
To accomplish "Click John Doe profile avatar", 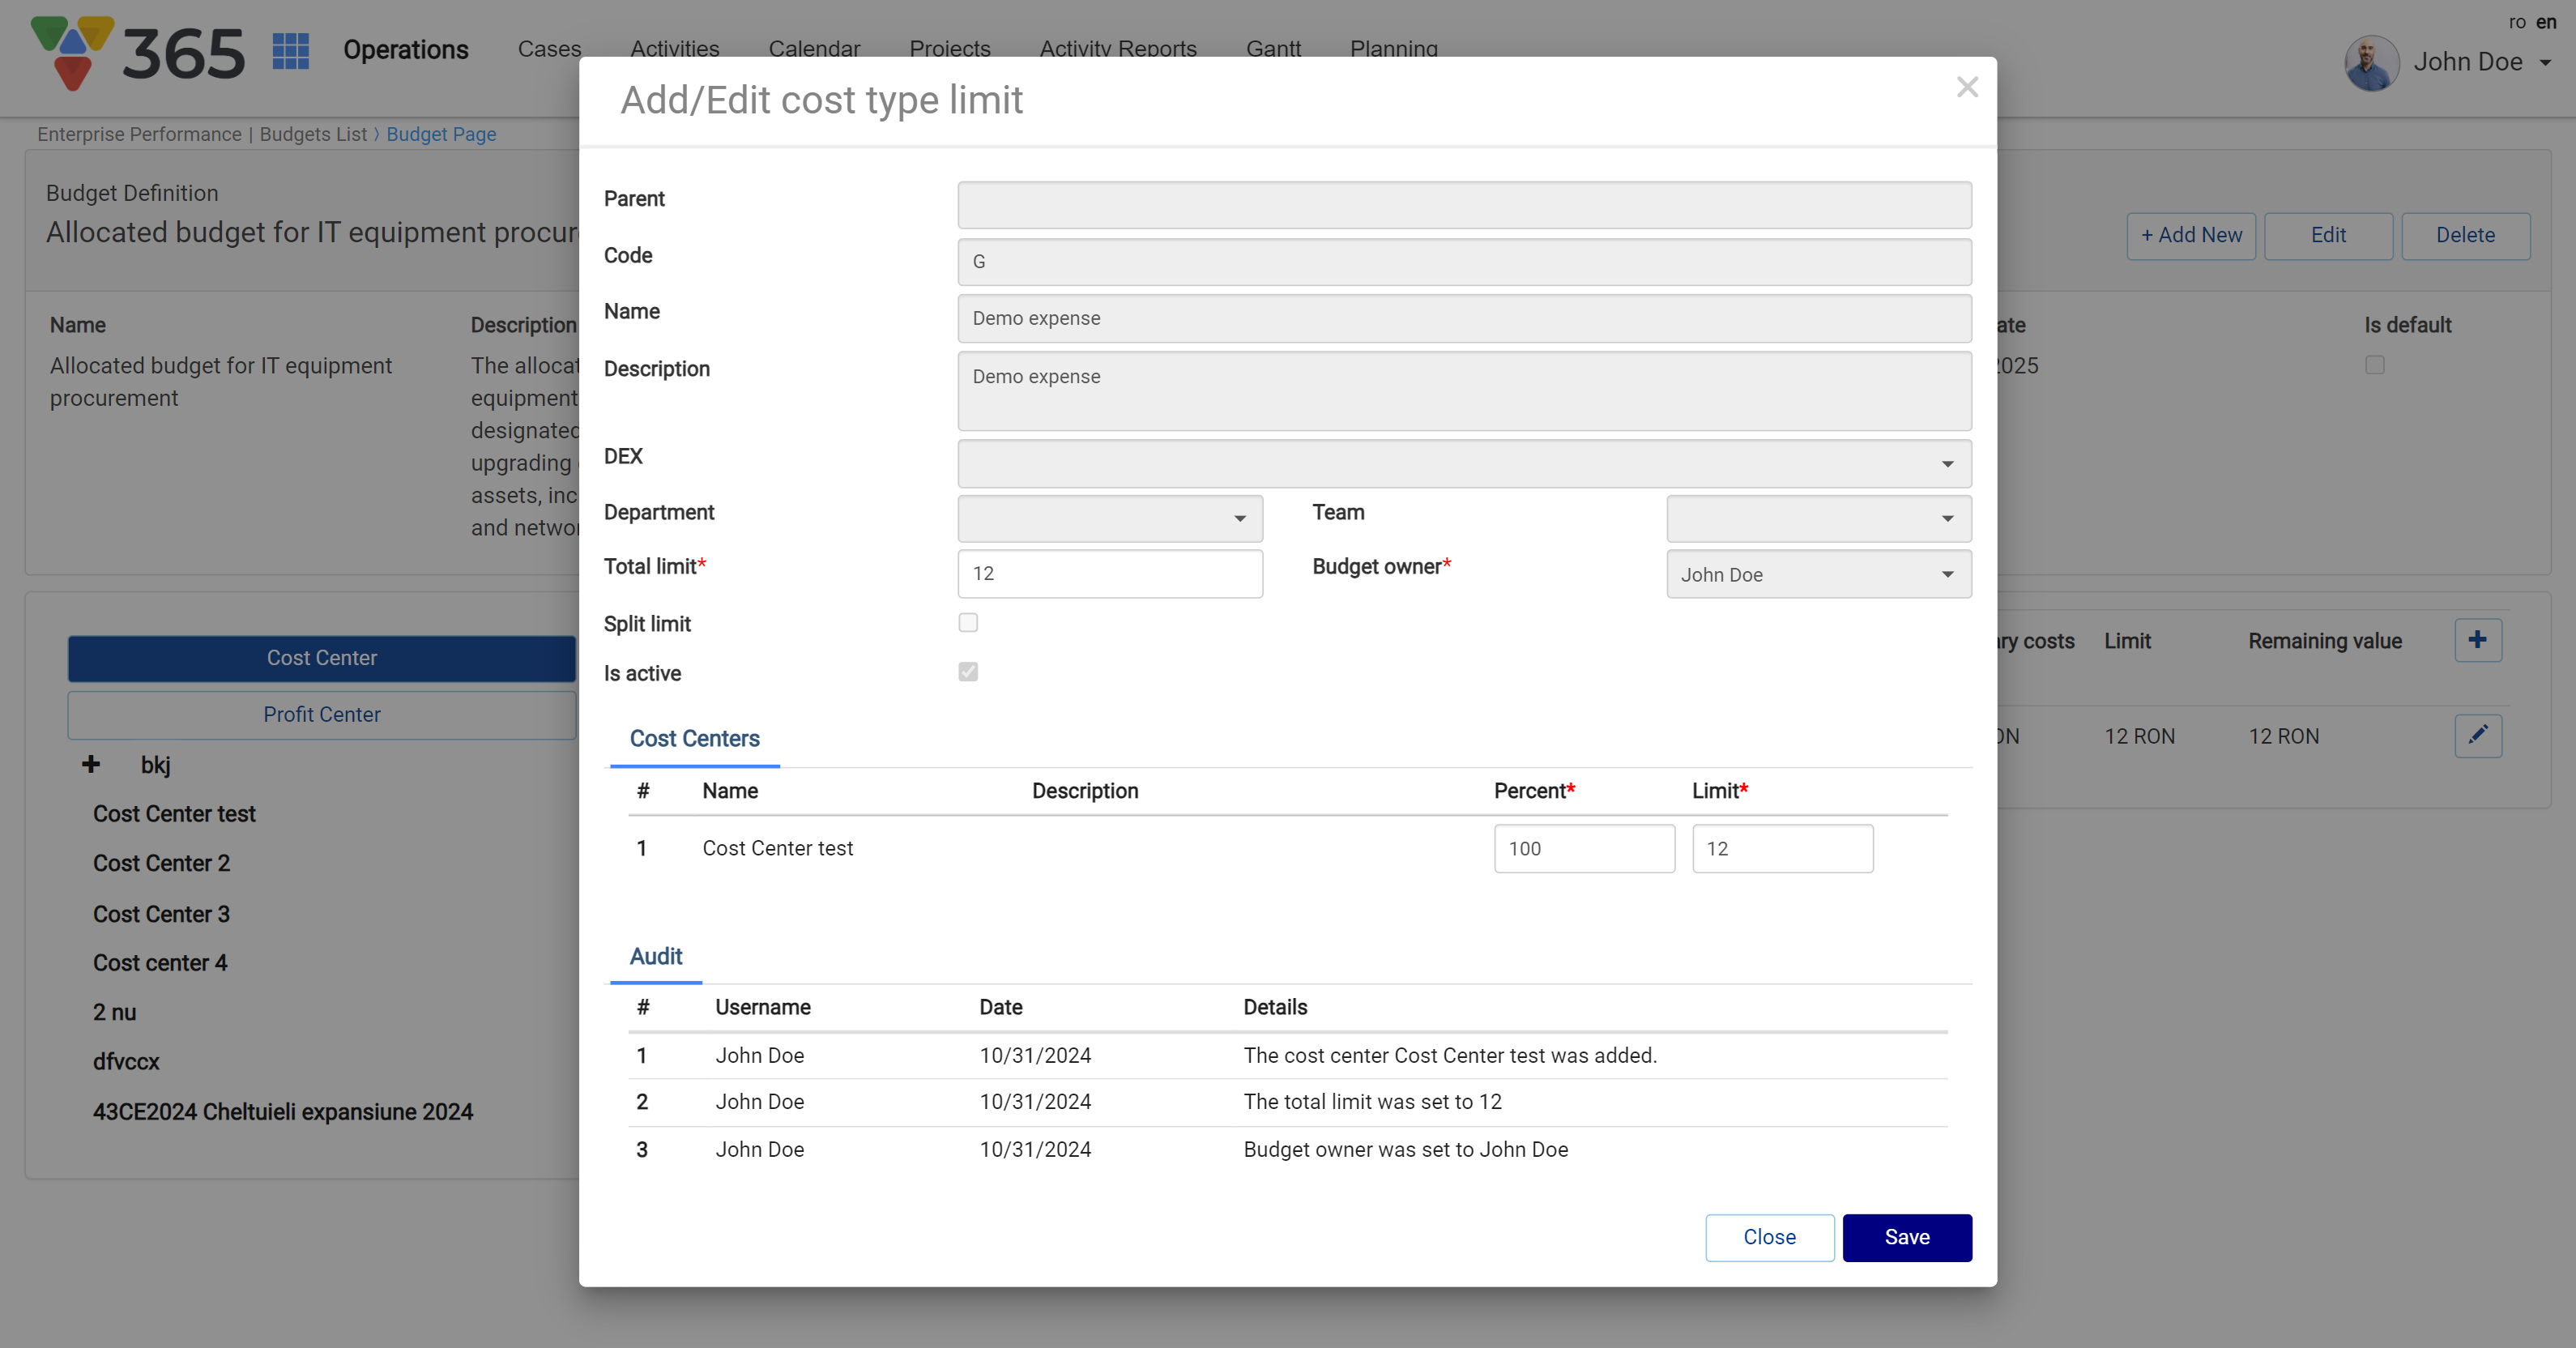I will [x=2371, y=63].
